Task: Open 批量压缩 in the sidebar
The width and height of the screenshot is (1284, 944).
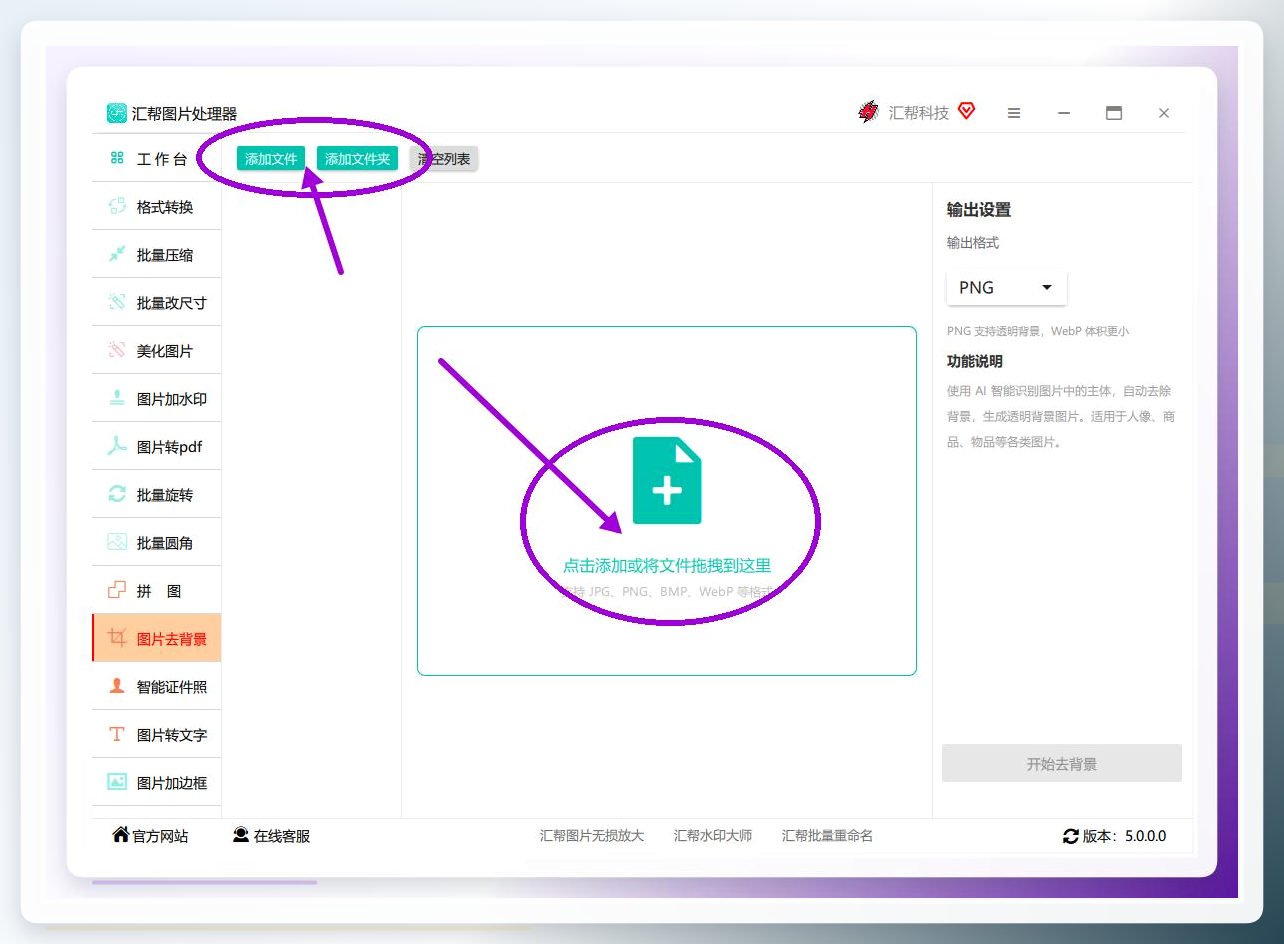Action: pos(156,255)
